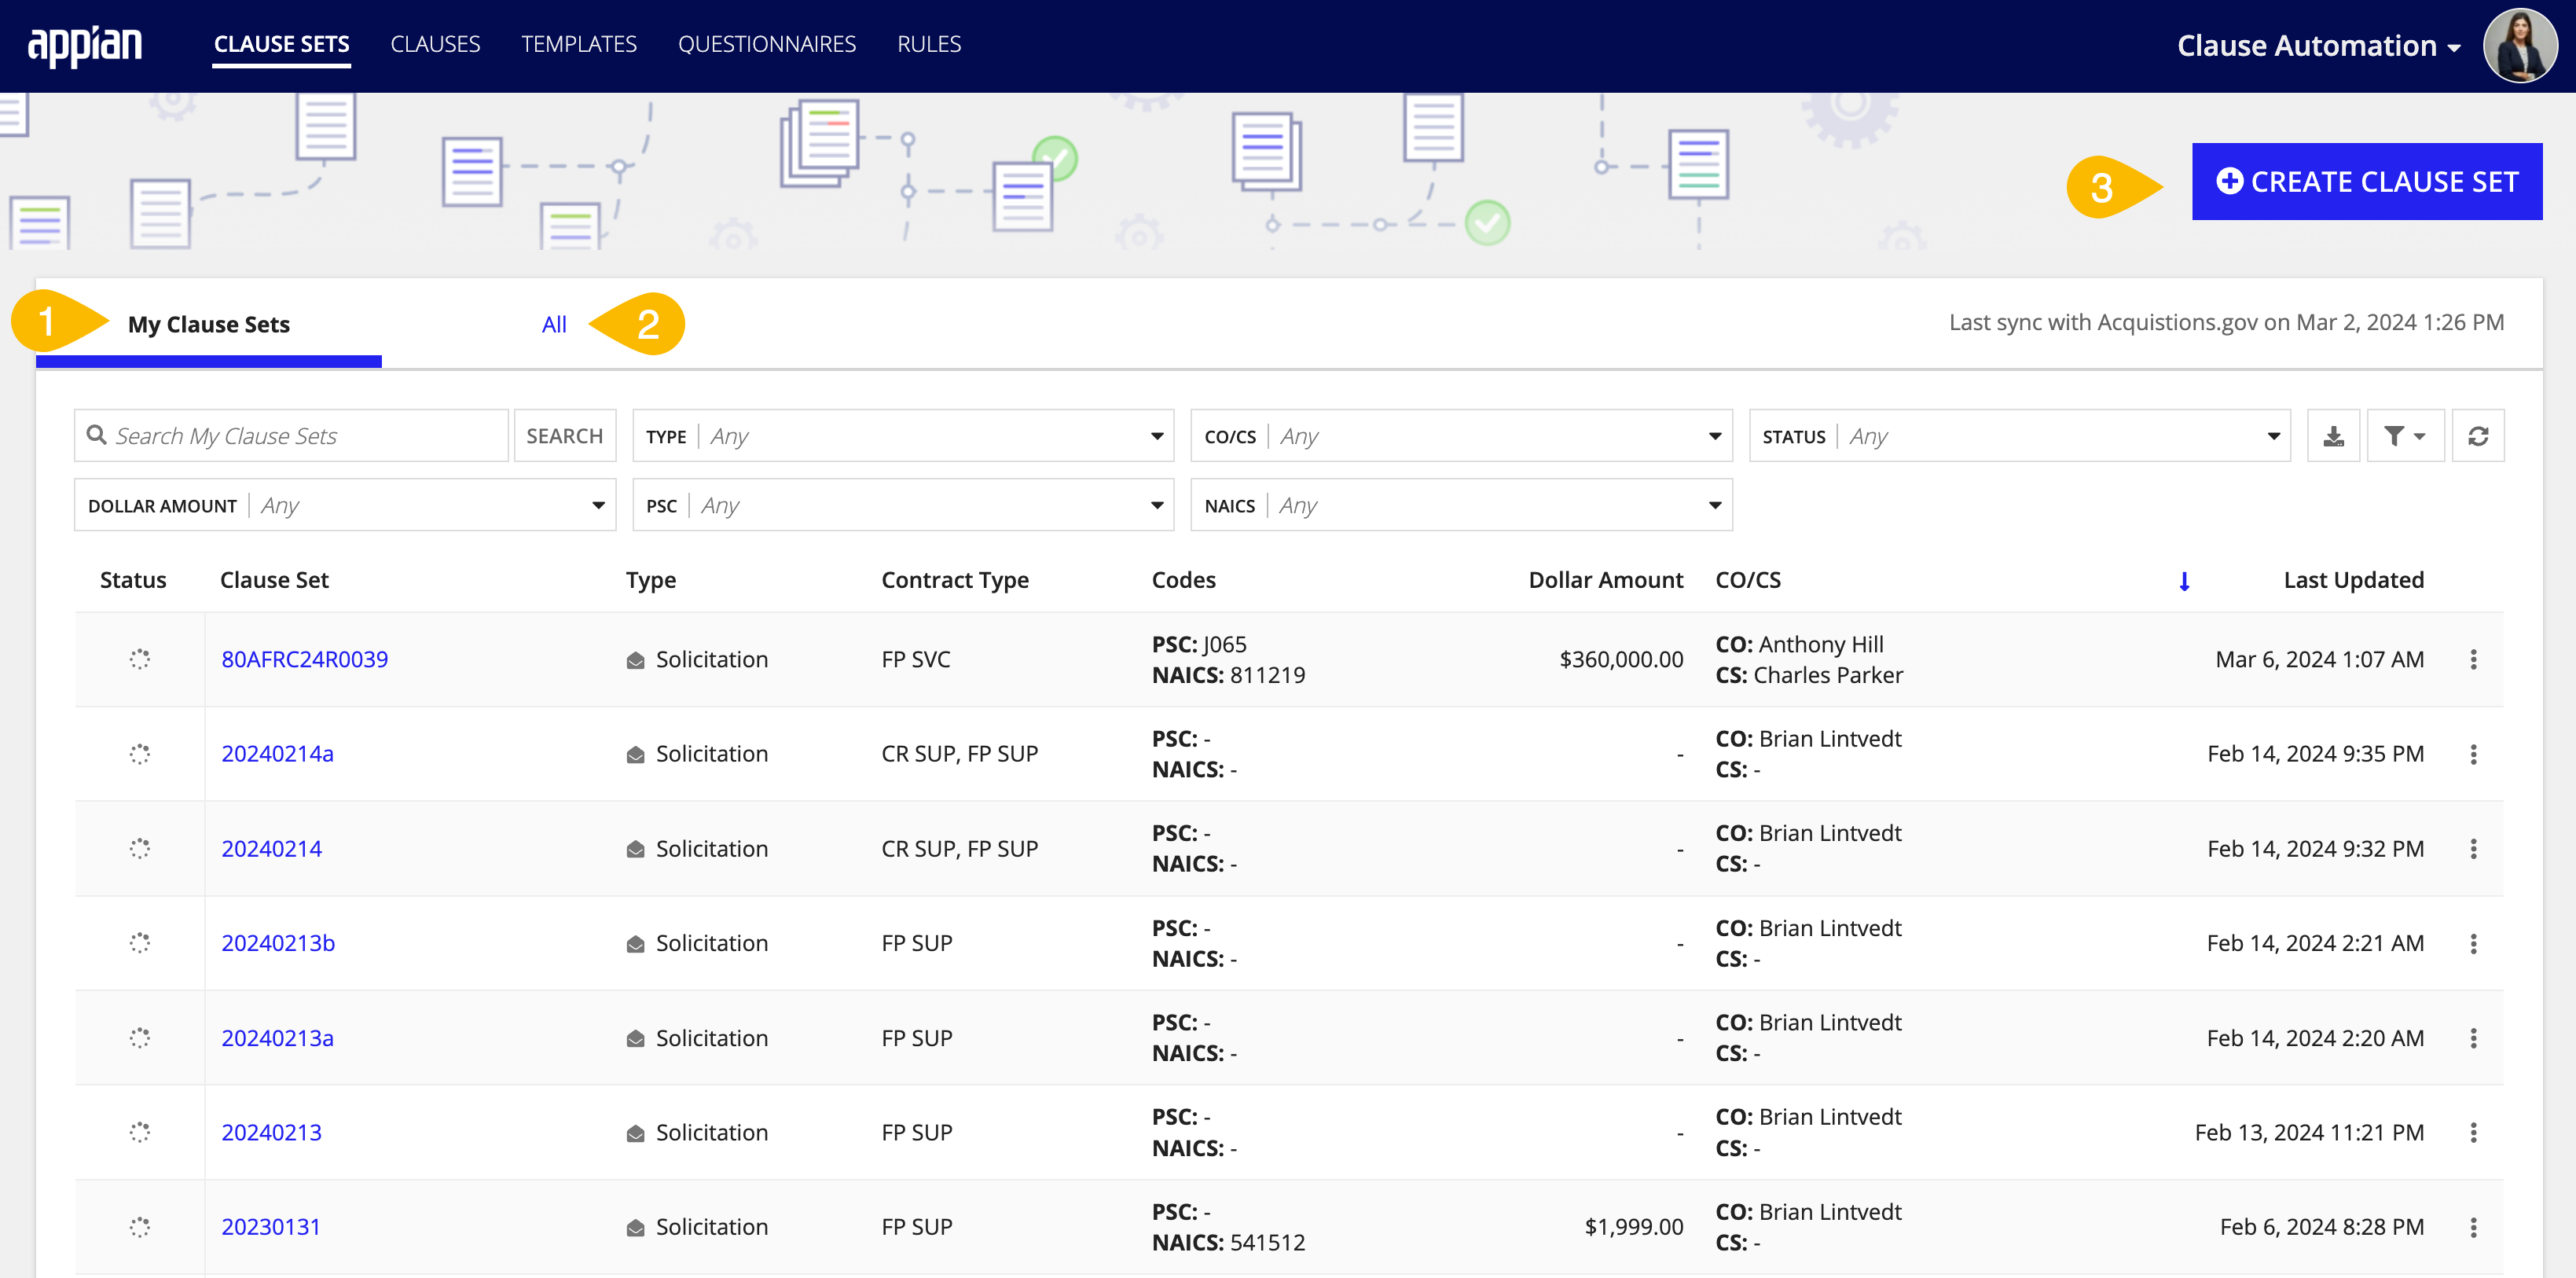Click the Mar 6, 2024 1:07 AM date

point(2319,660)
